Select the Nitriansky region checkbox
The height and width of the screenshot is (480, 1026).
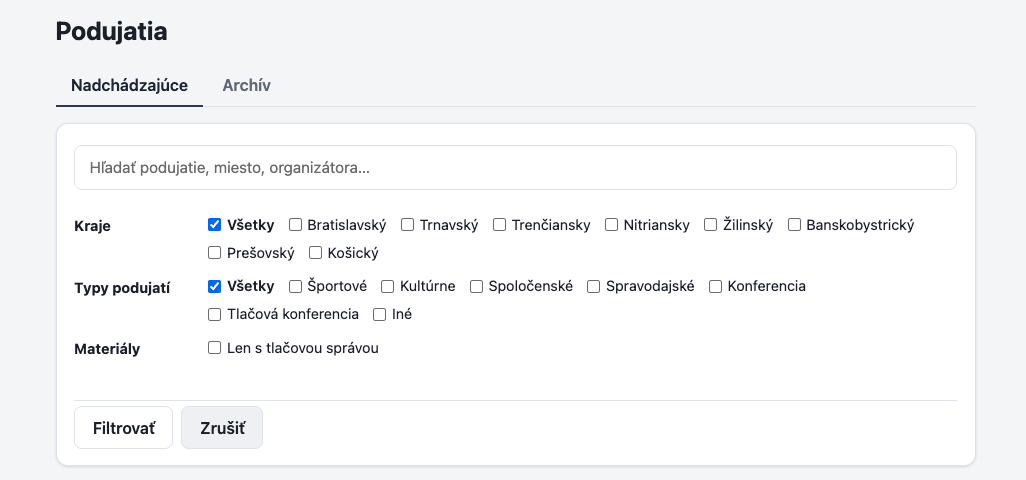click(x=611, y=225)
